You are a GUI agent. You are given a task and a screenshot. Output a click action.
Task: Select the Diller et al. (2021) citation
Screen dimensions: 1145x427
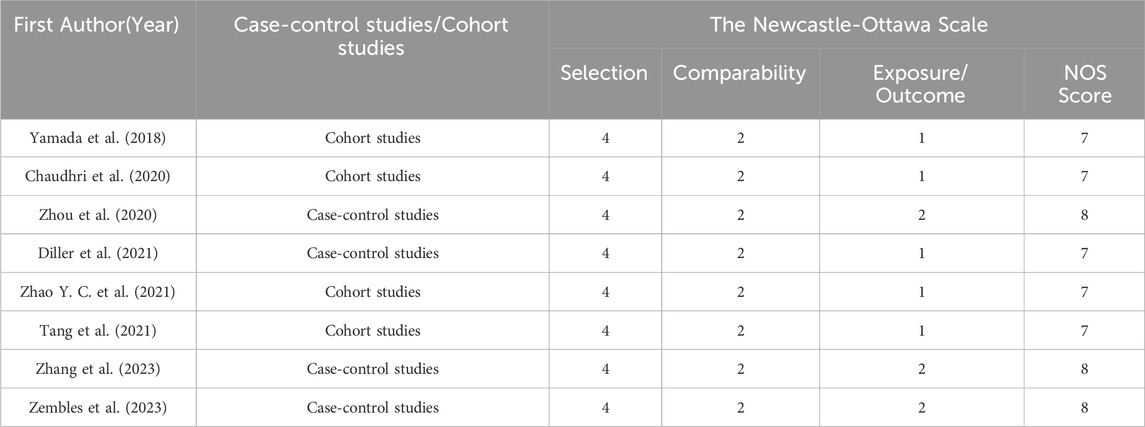coord(97,253)
